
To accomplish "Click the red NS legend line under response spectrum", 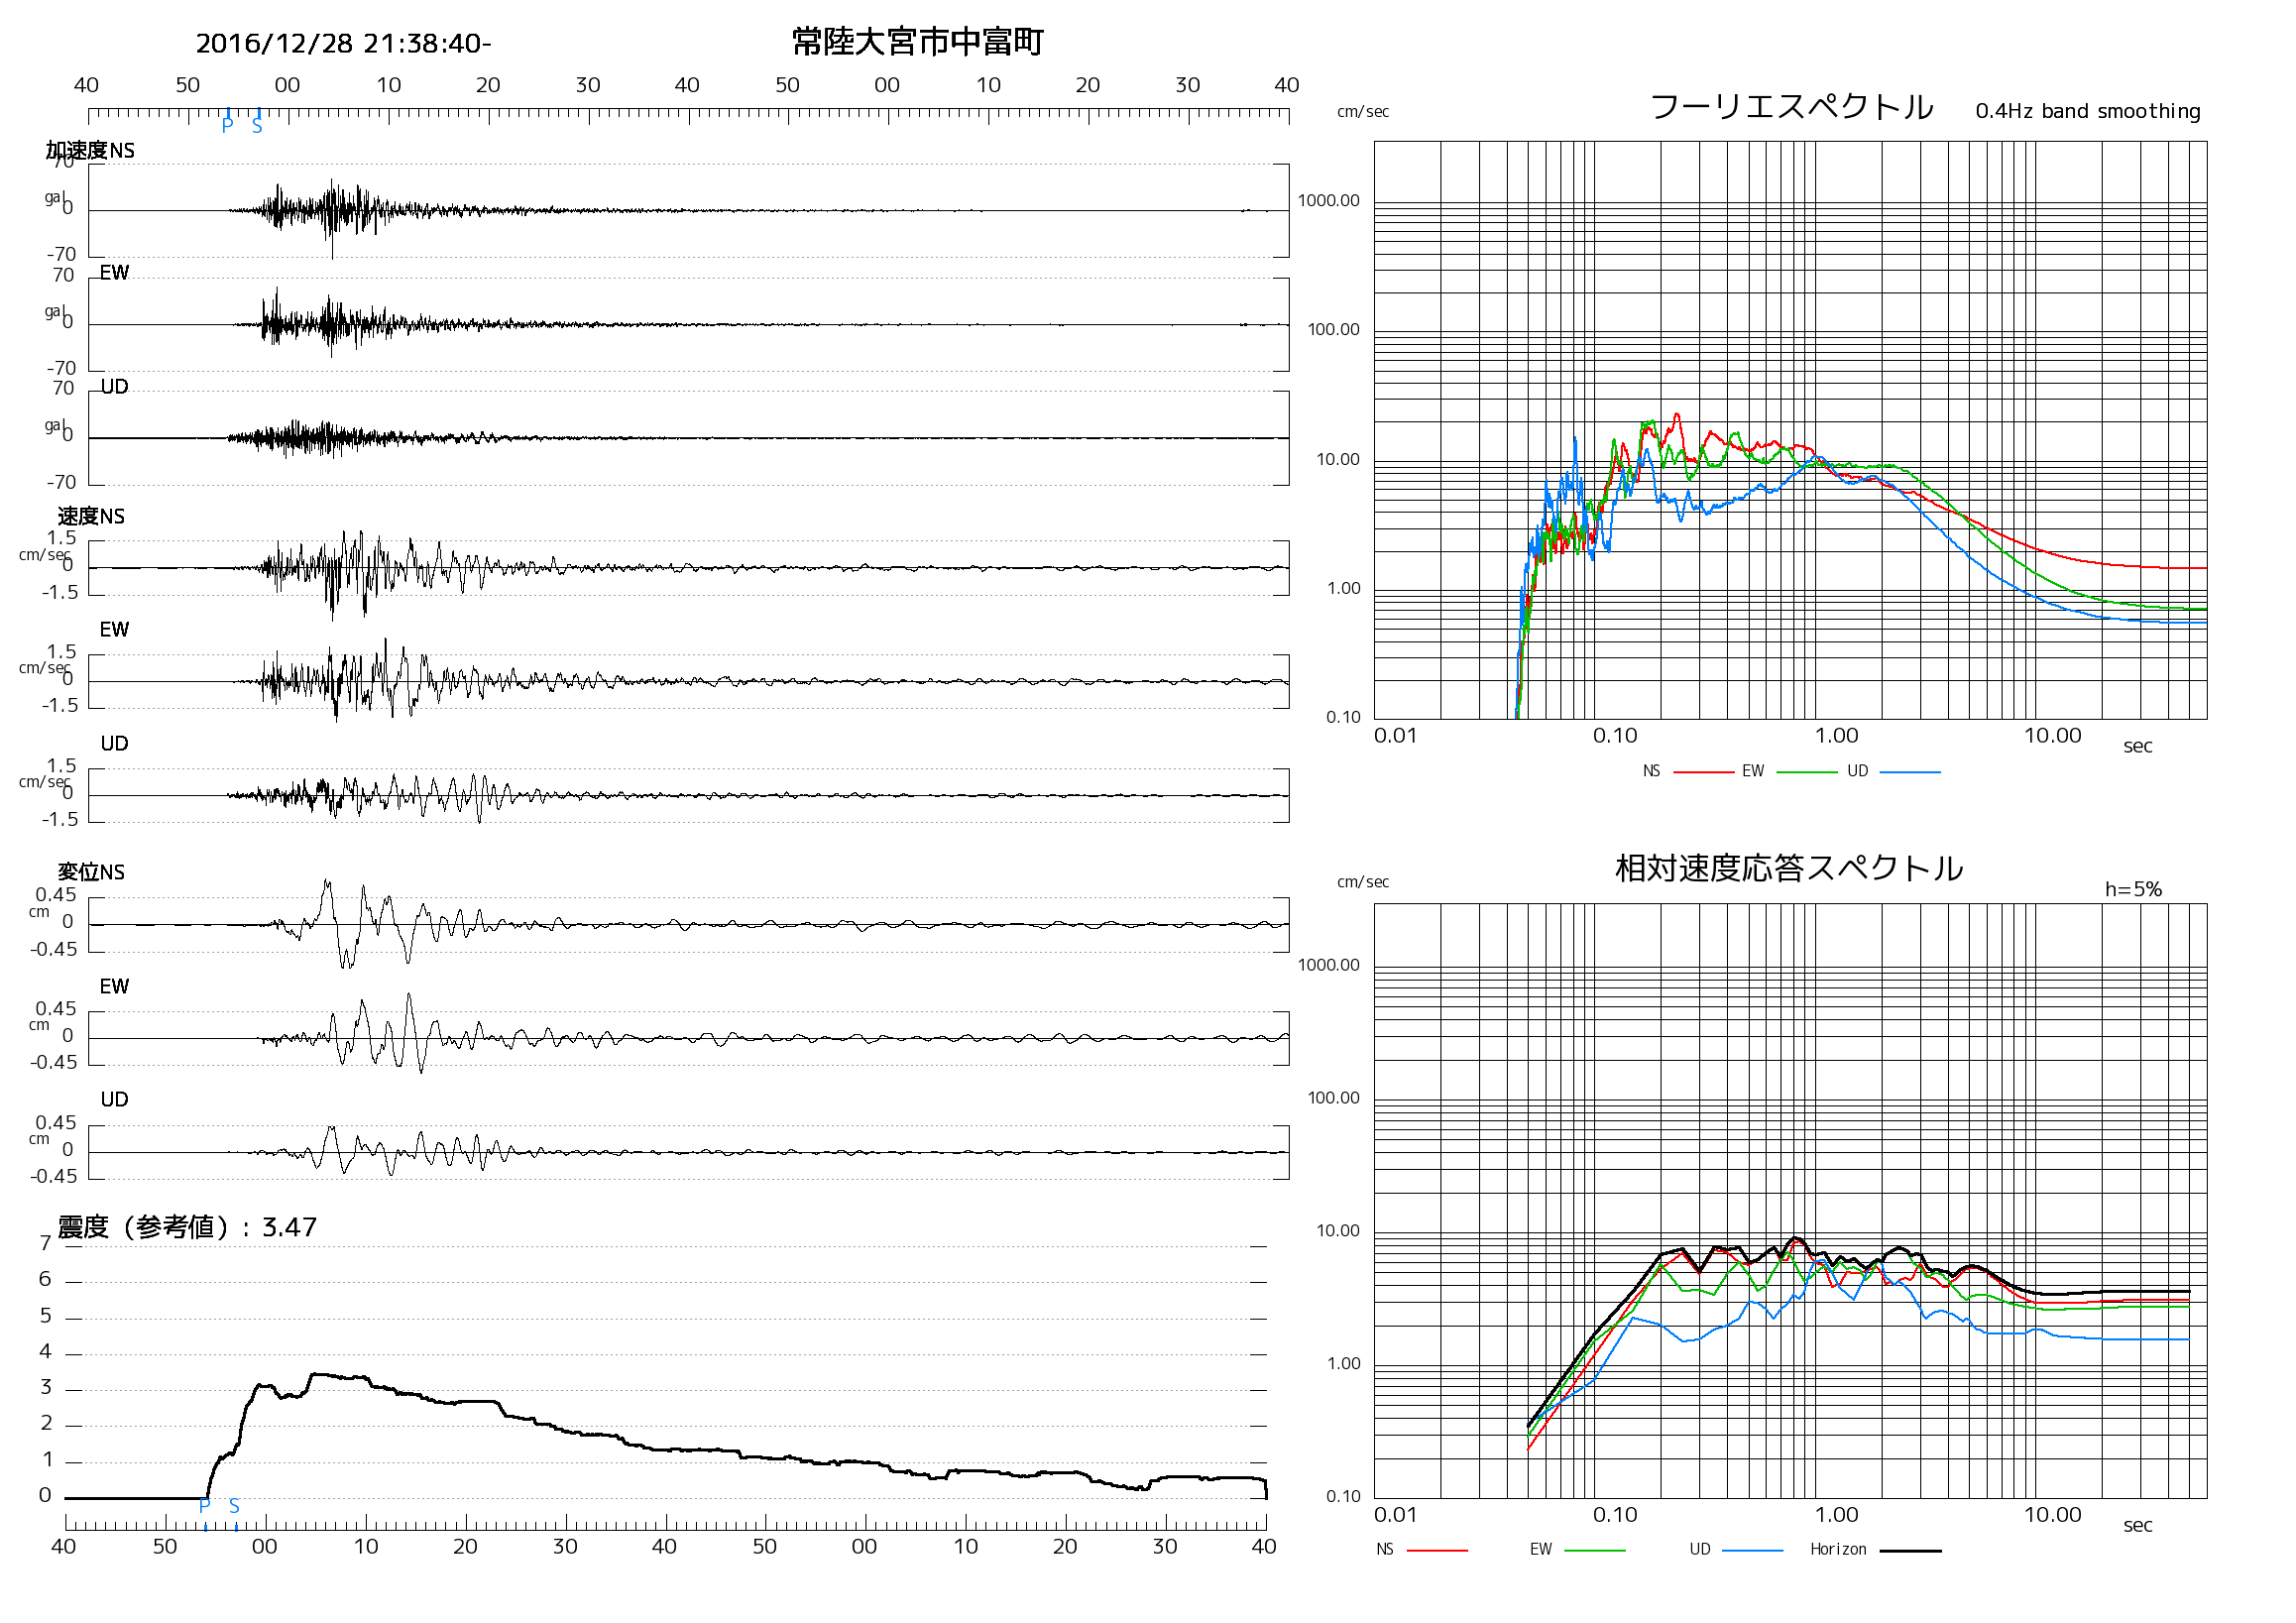I will (x=1437, y=1550).
